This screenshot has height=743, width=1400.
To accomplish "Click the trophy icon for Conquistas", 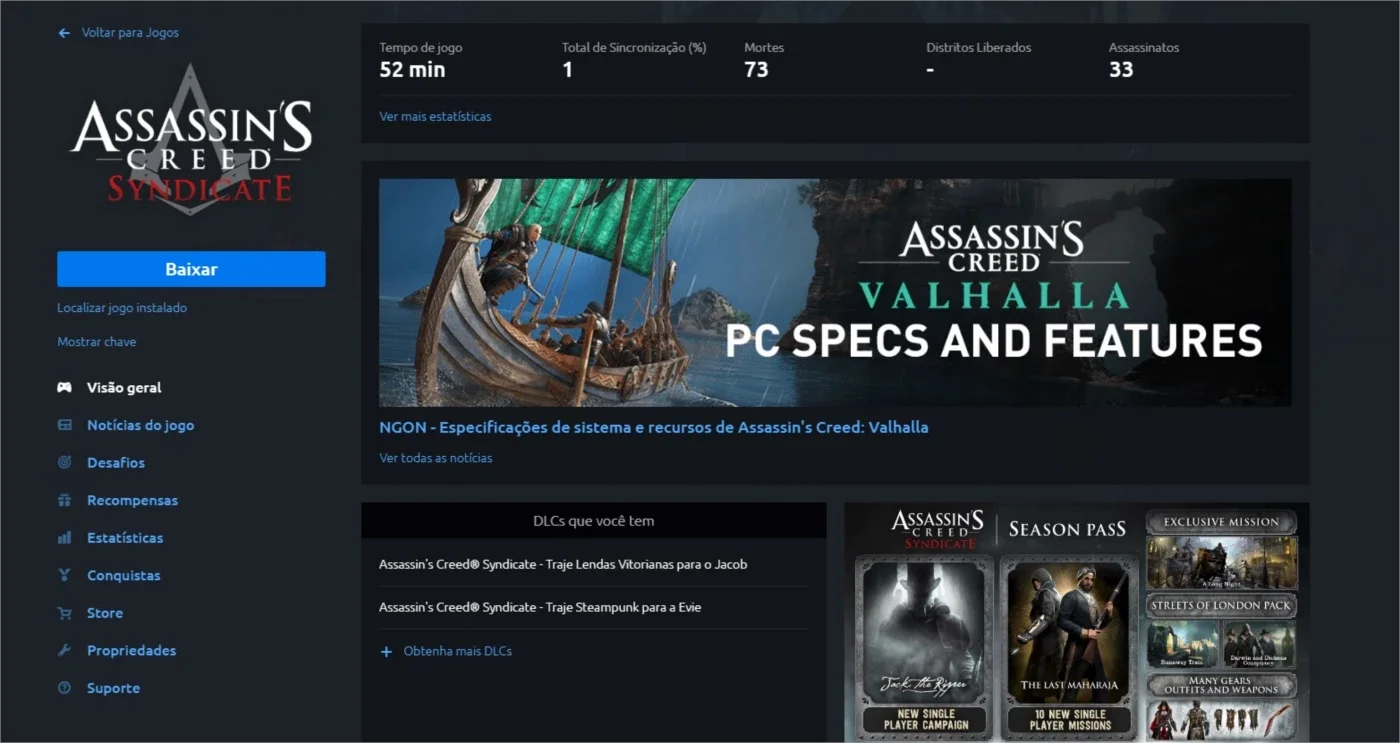I will pos(64,575).
